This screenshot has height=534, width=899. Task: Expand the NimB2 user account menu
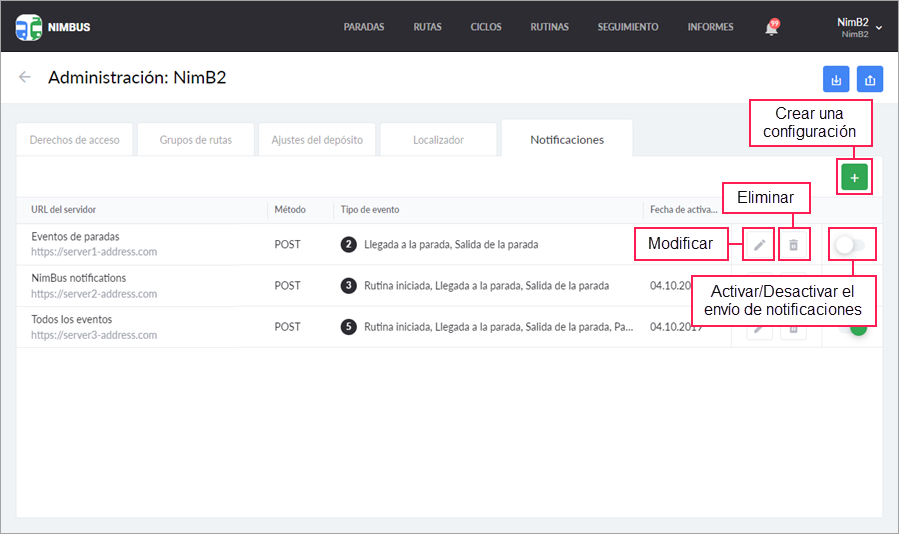(858, 27)
